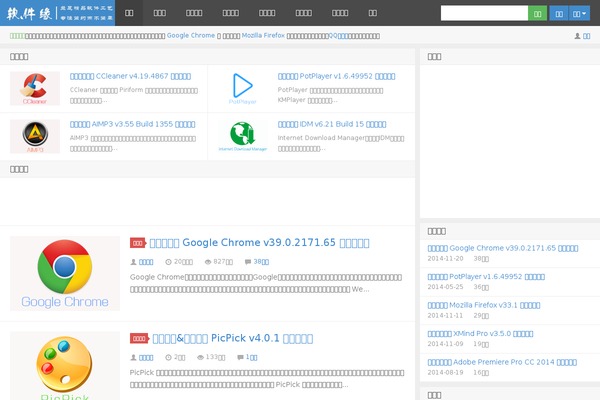Open the PicPick palette logo thumbnail

pos(65,366)
